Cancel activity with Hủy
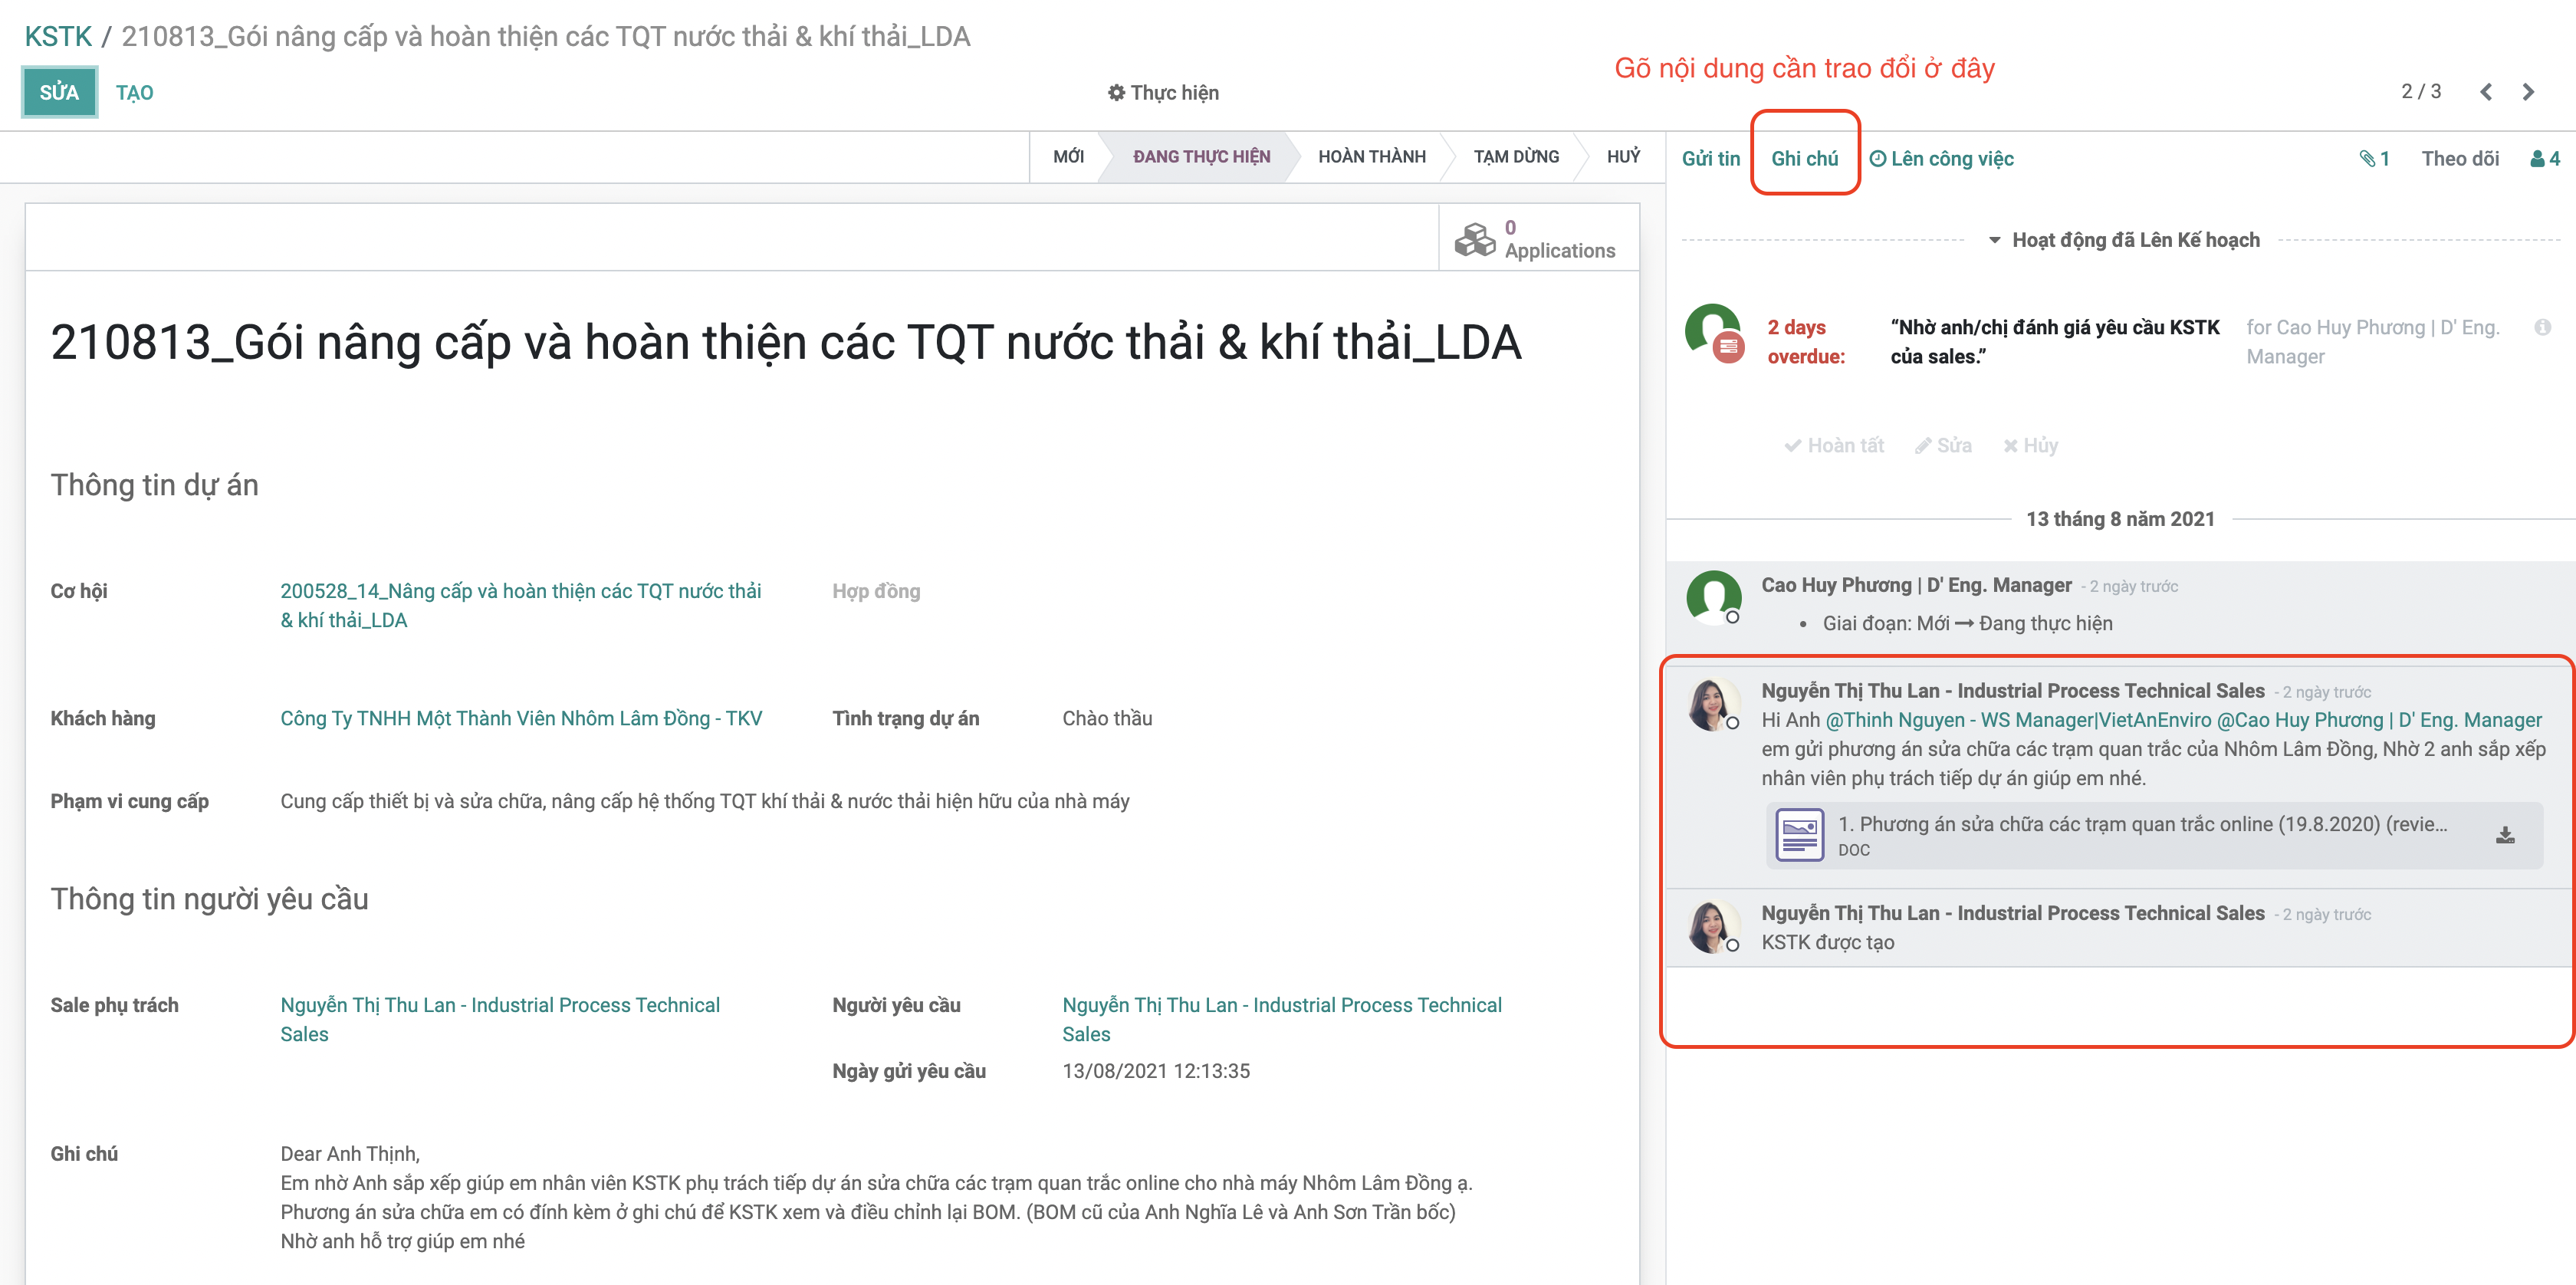The width and height of the screenshot is (2576, 1285). click(2030, 445)
